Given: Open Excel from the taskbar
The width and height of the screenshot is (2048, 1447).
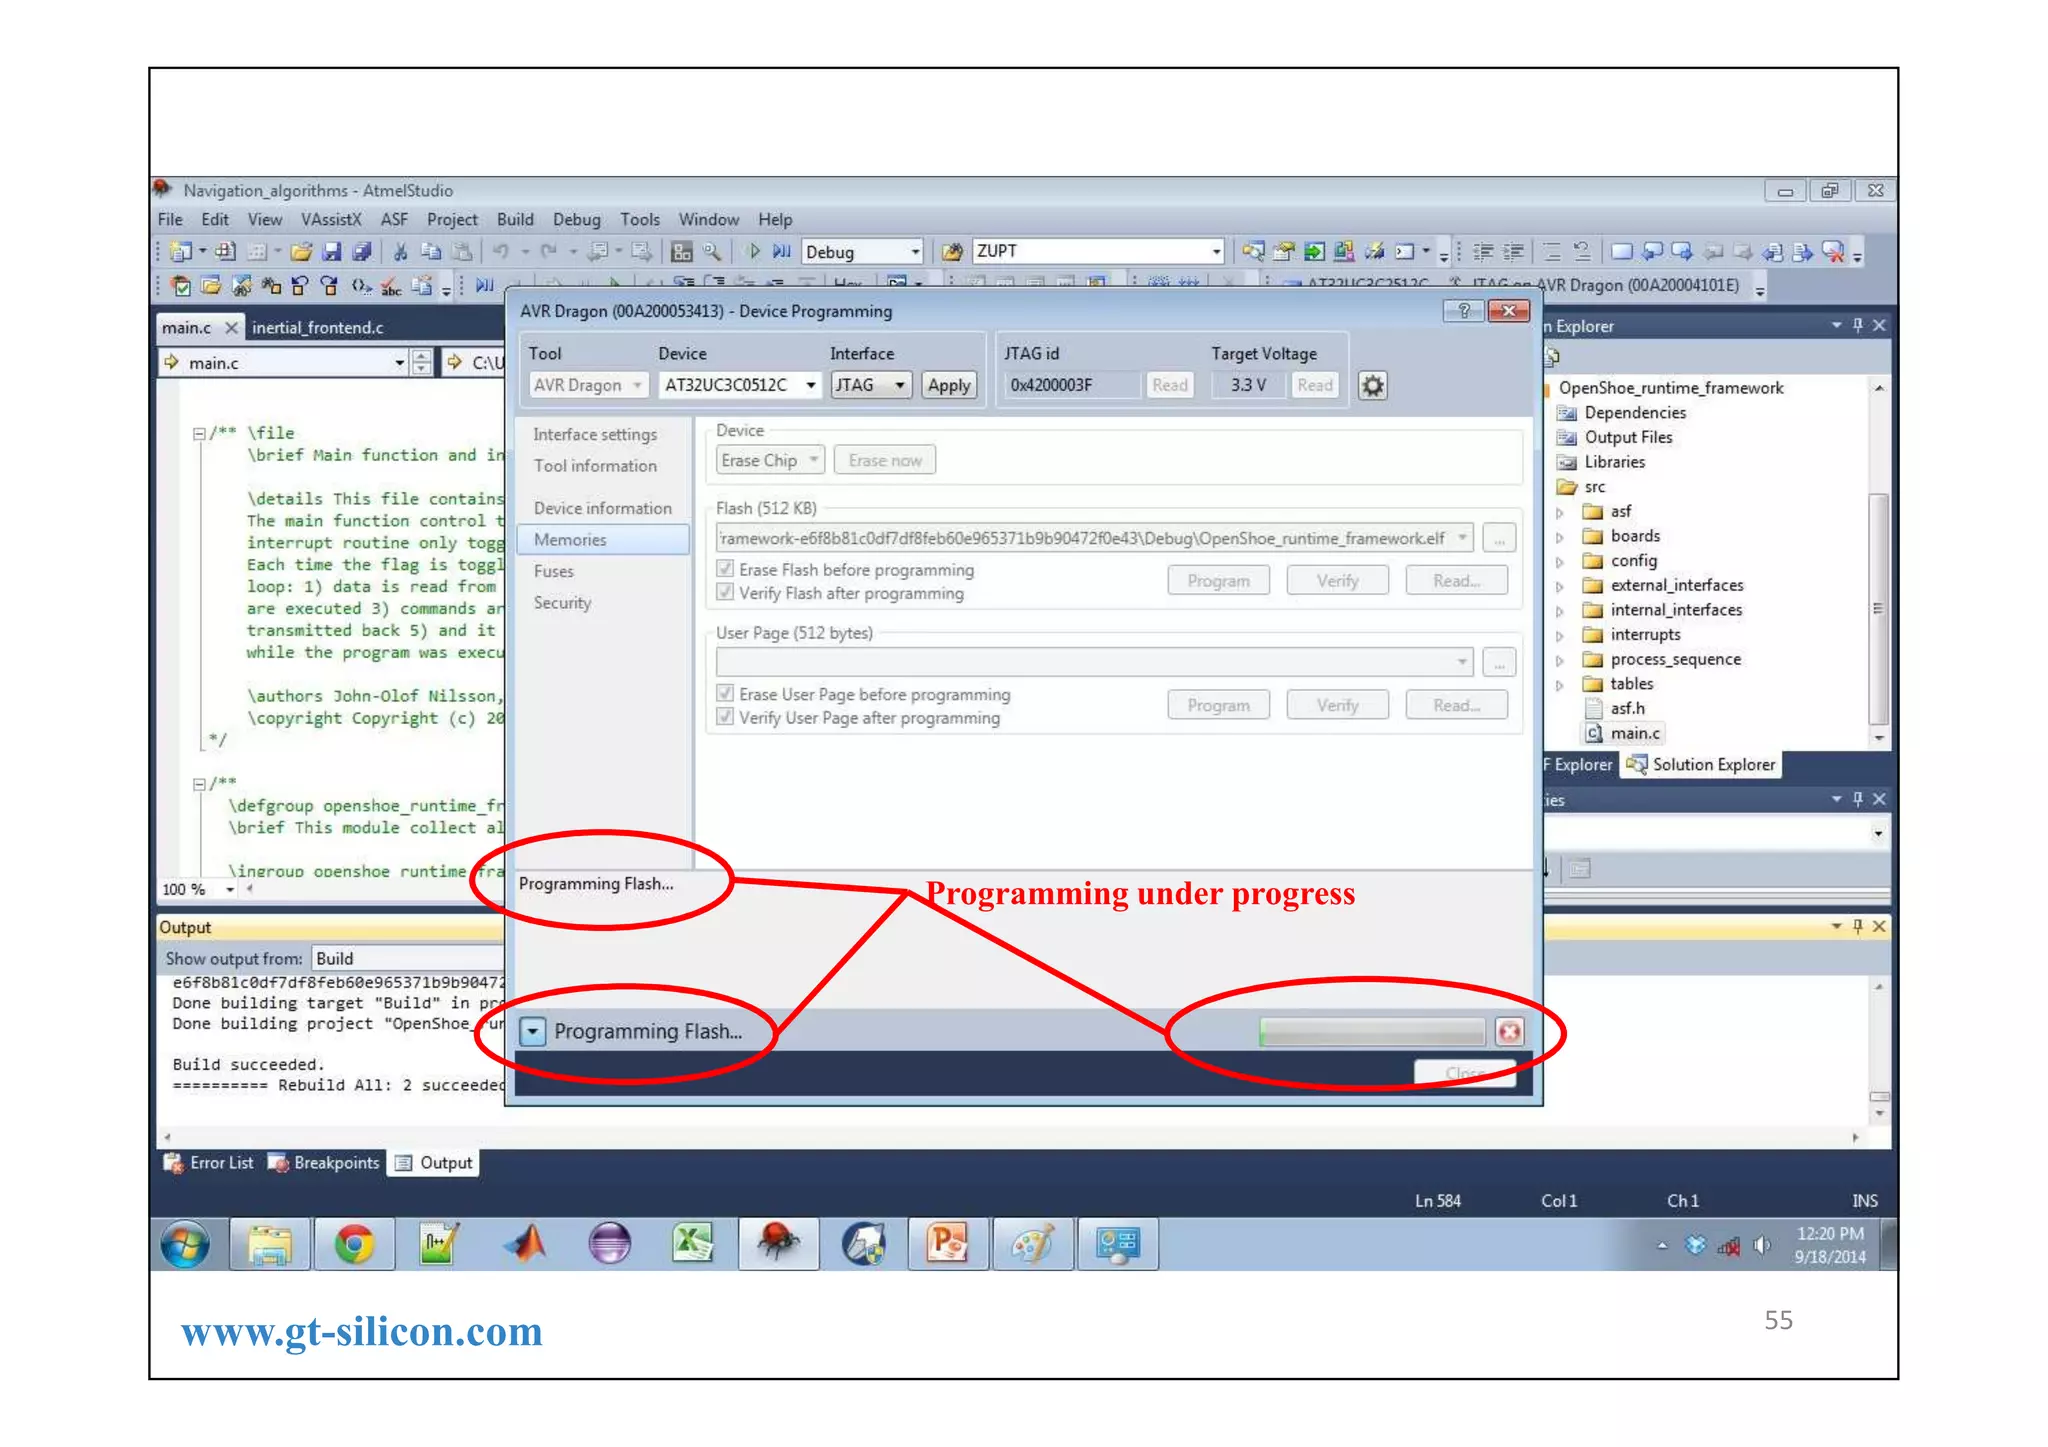Looking at the screenshot, I should 692,1244.
